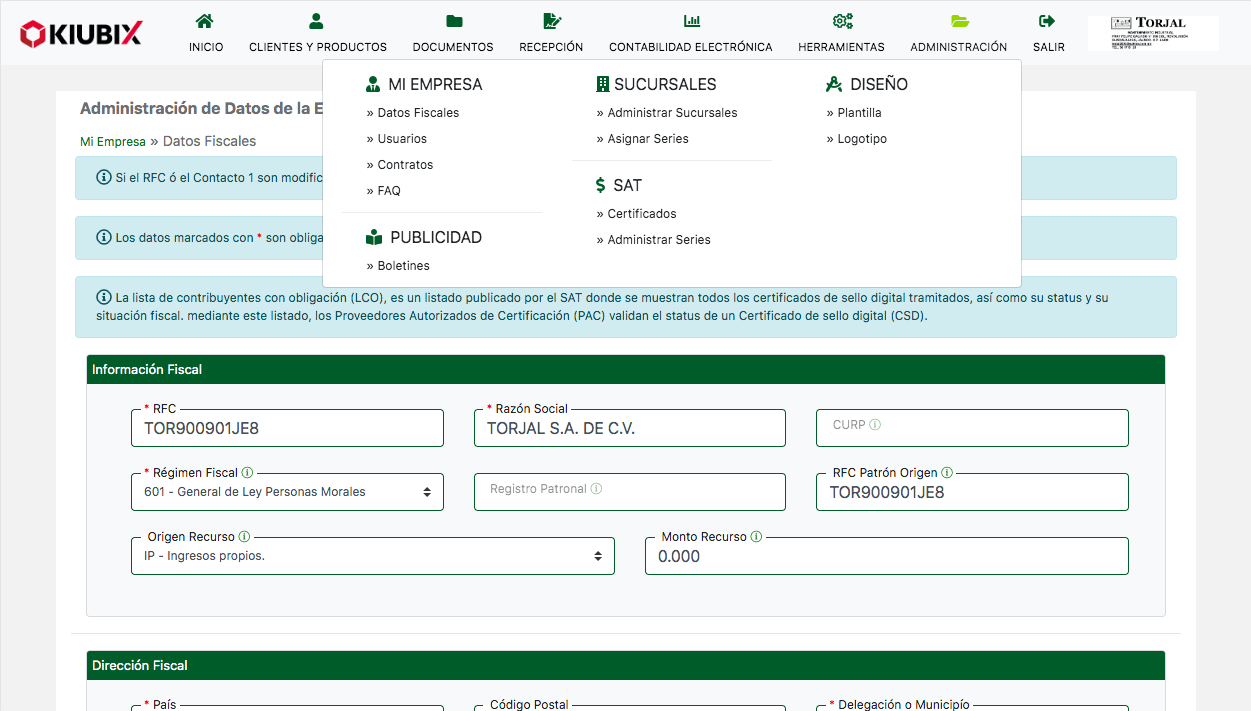
Task: Open Boletines under Publicidad
Action: (x=403, y=266)
